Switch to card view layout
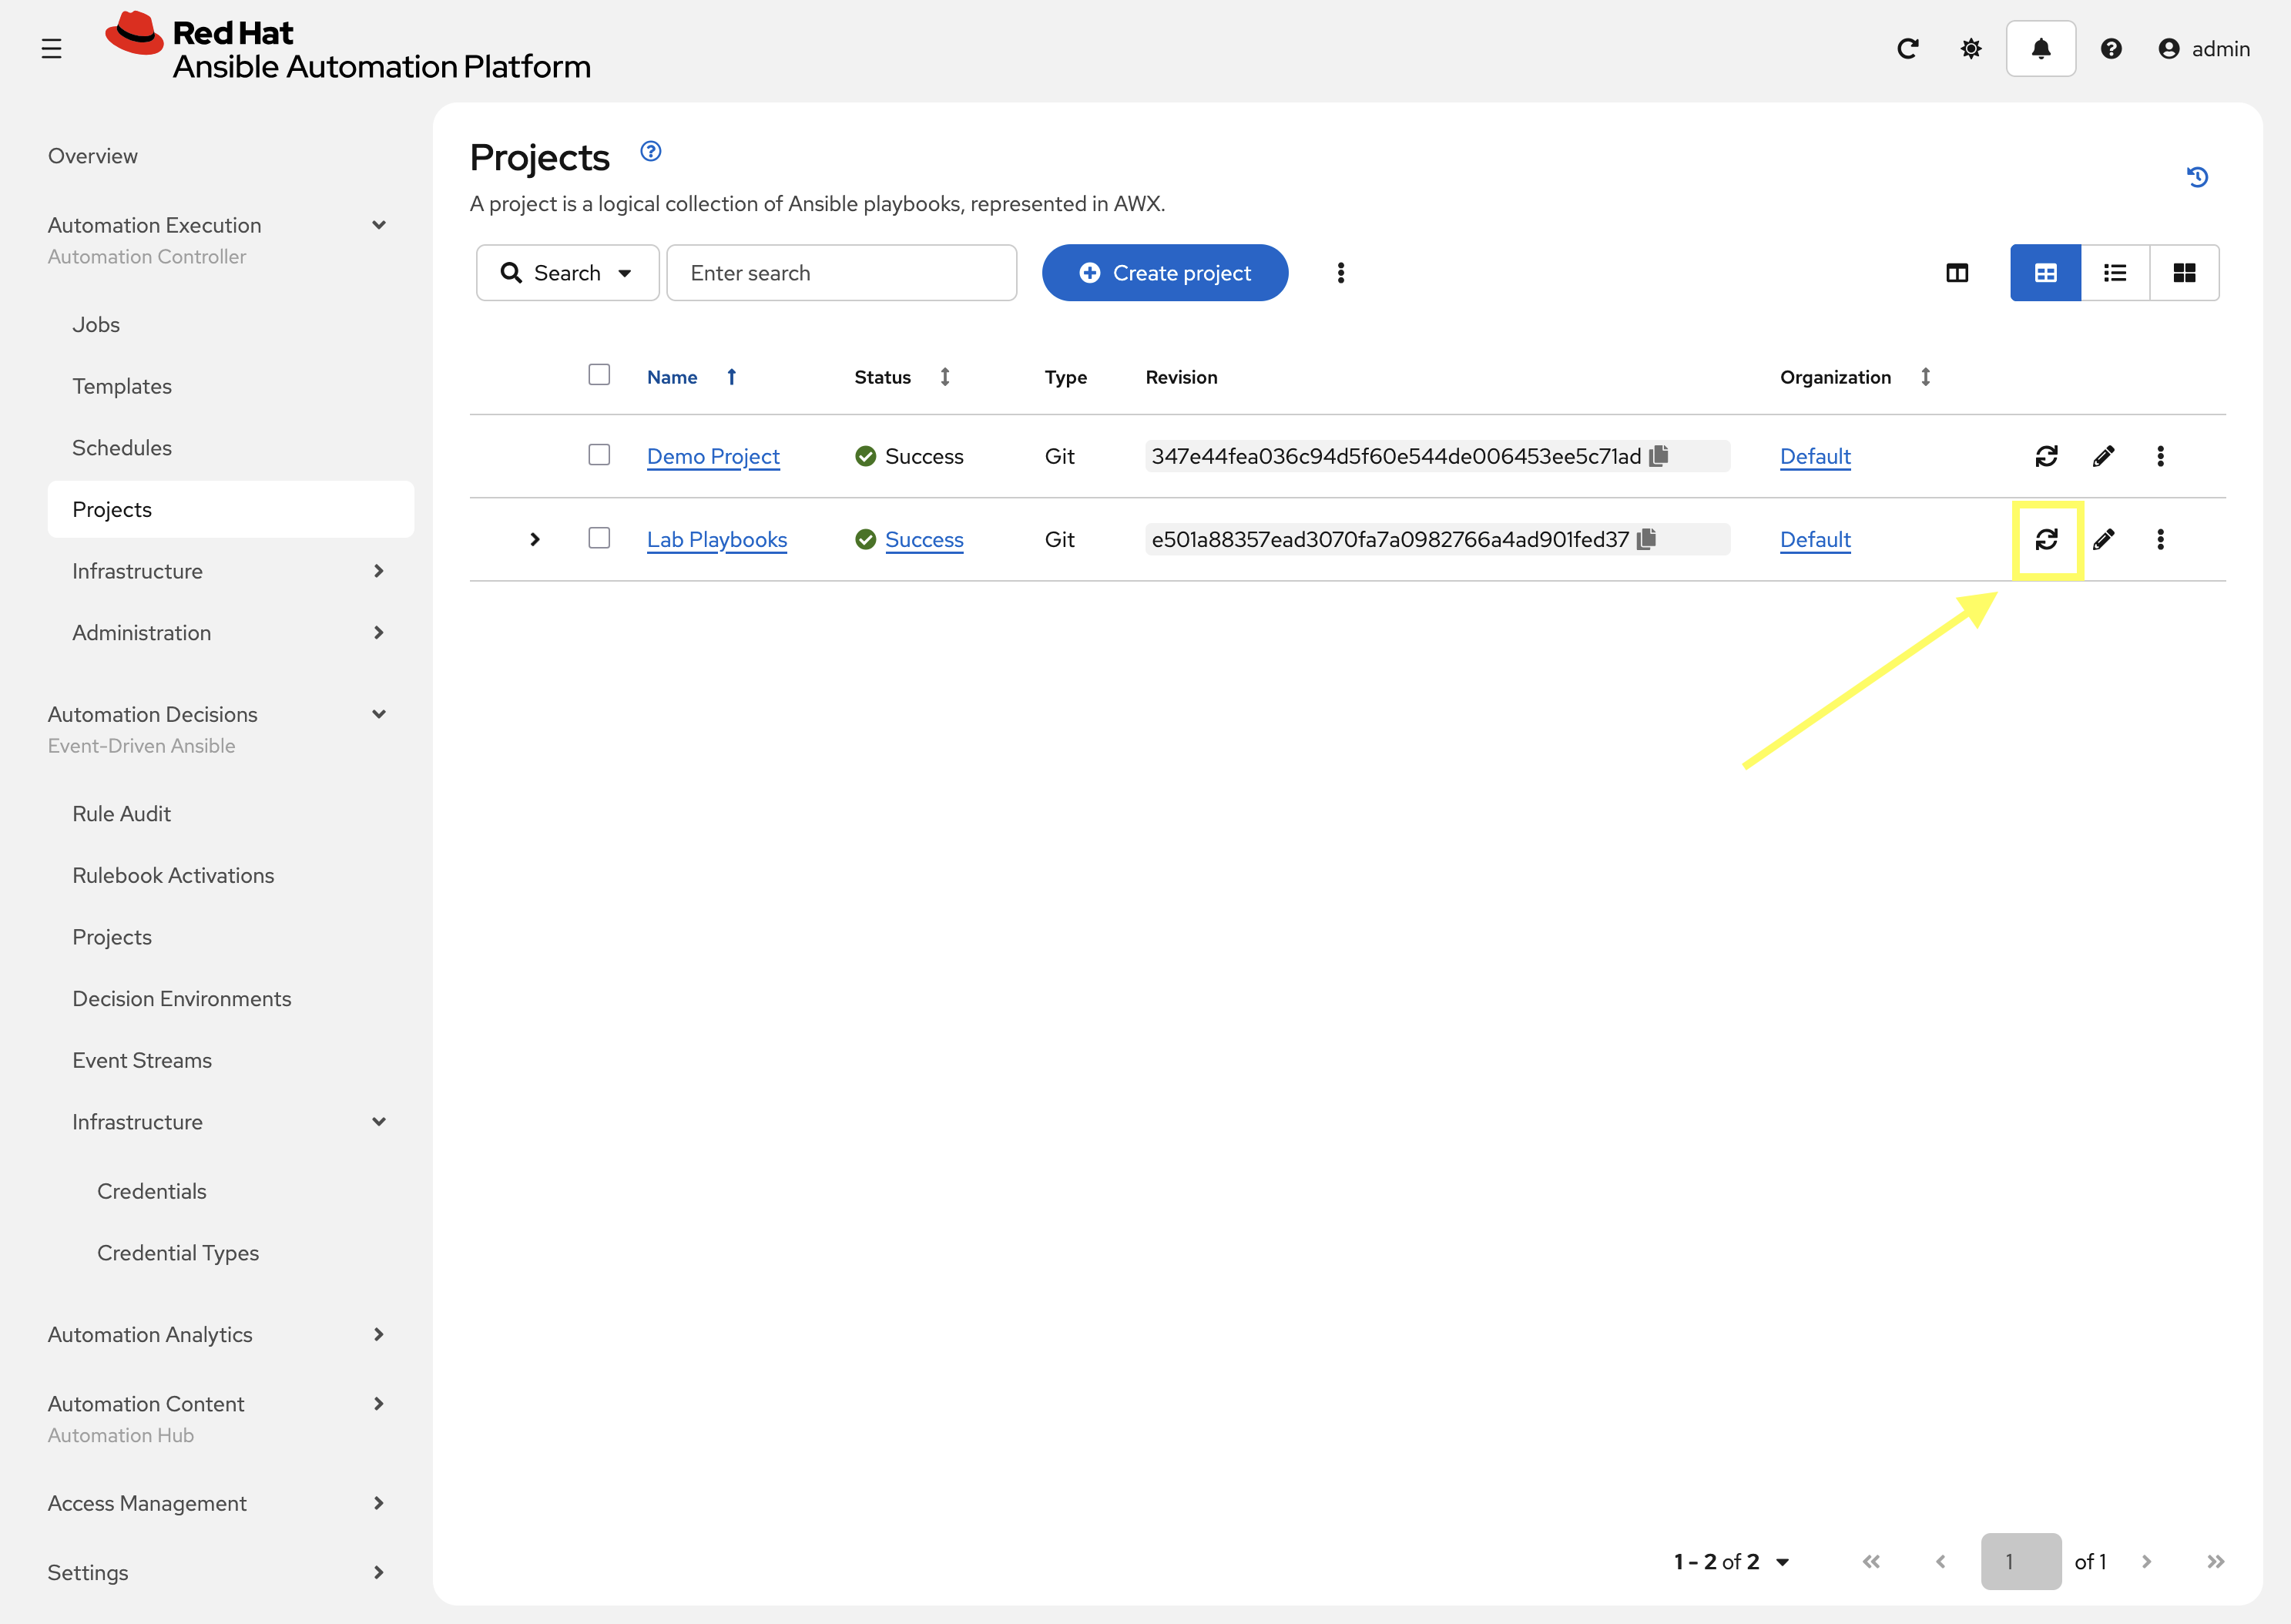 click(2184, 273)
